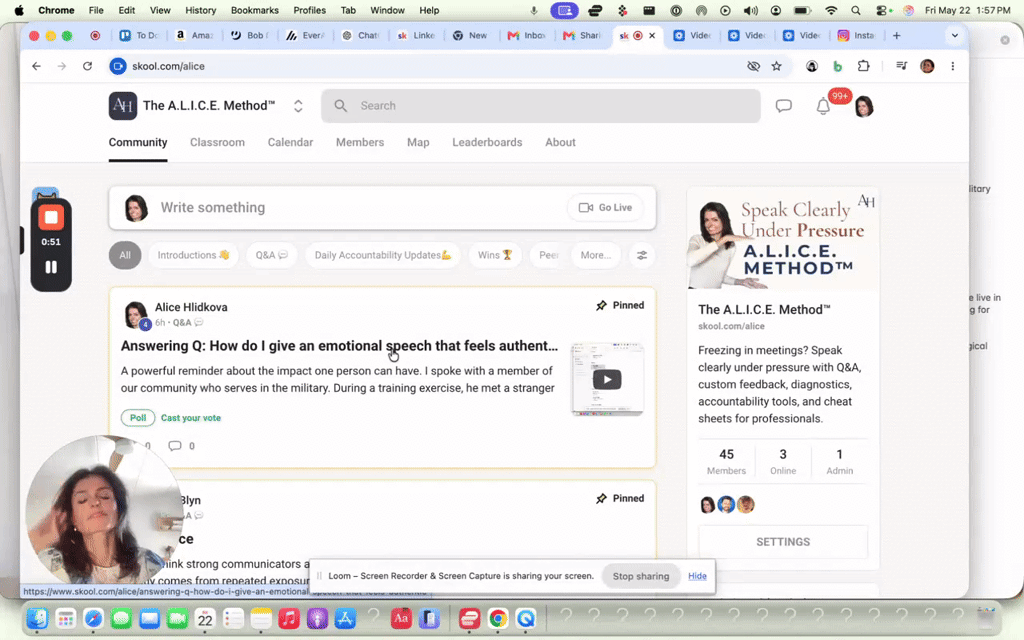Open Spotlight search in menu bar

[856, 10]
